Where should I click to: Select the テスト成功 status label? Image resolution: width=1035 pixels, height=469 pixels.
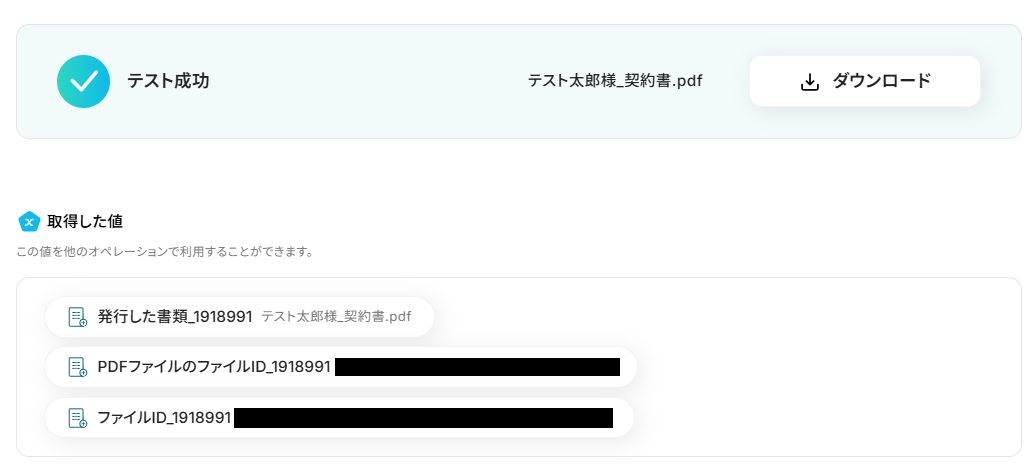(x=168, y=81)
